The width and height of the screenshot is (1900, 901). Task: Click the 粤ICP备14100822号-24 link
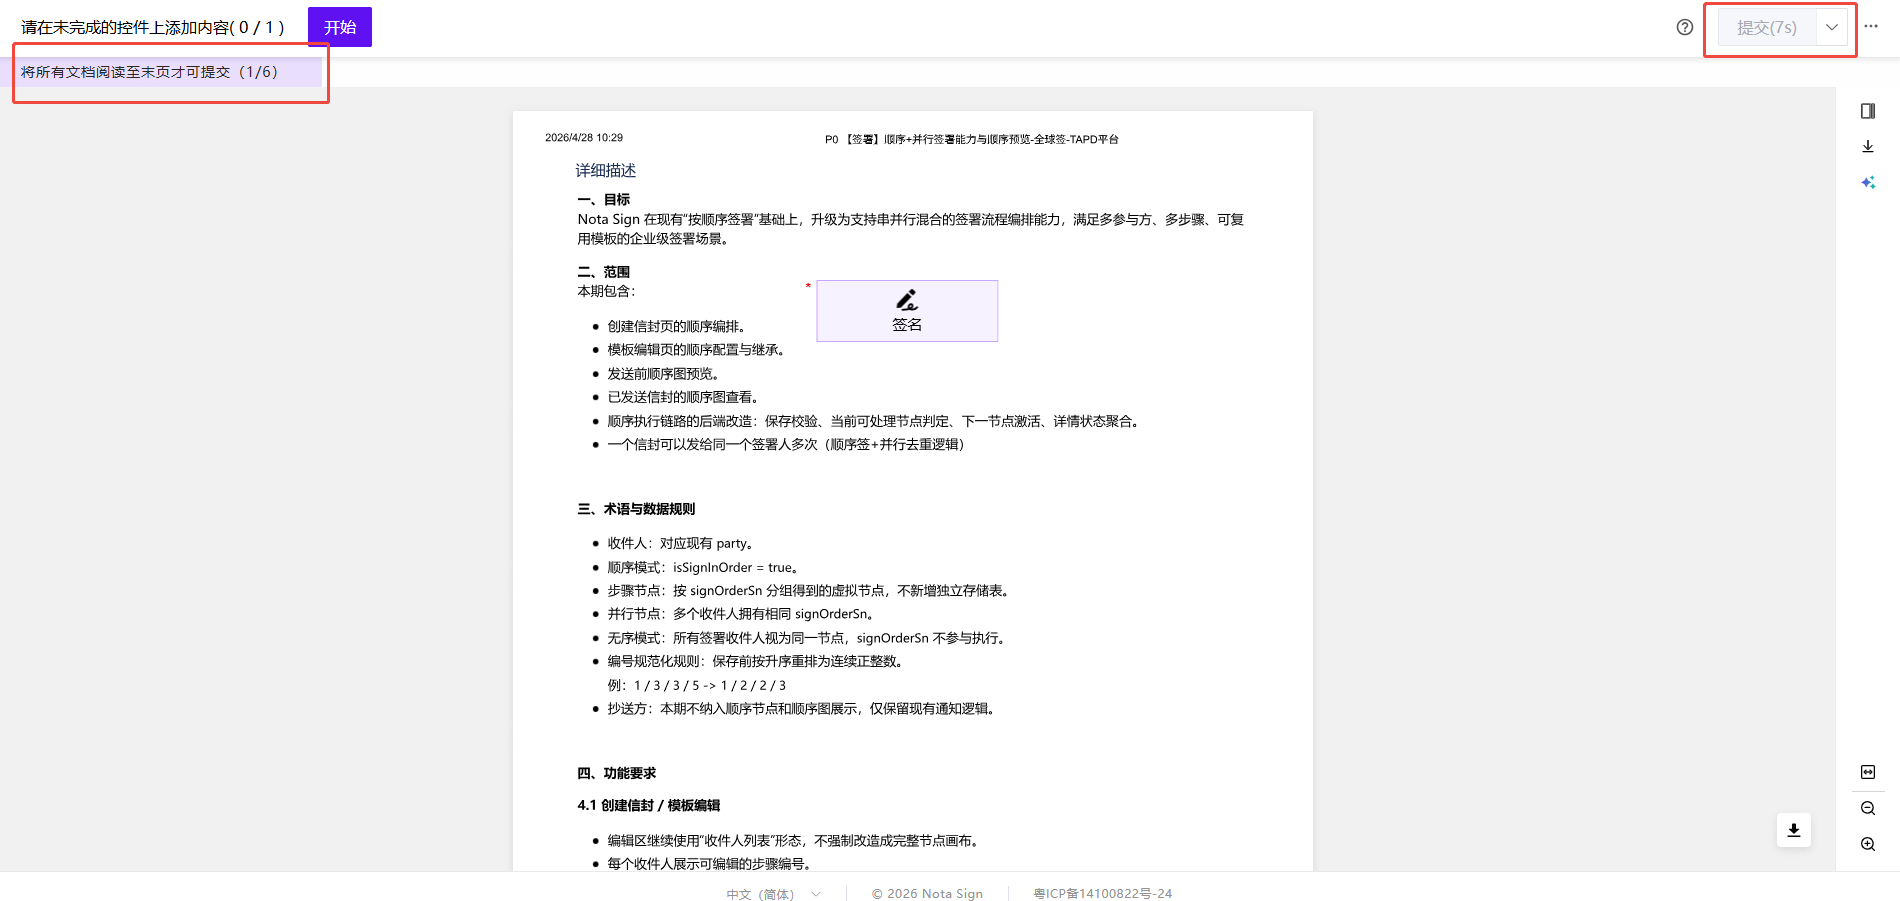[1102, 894]
